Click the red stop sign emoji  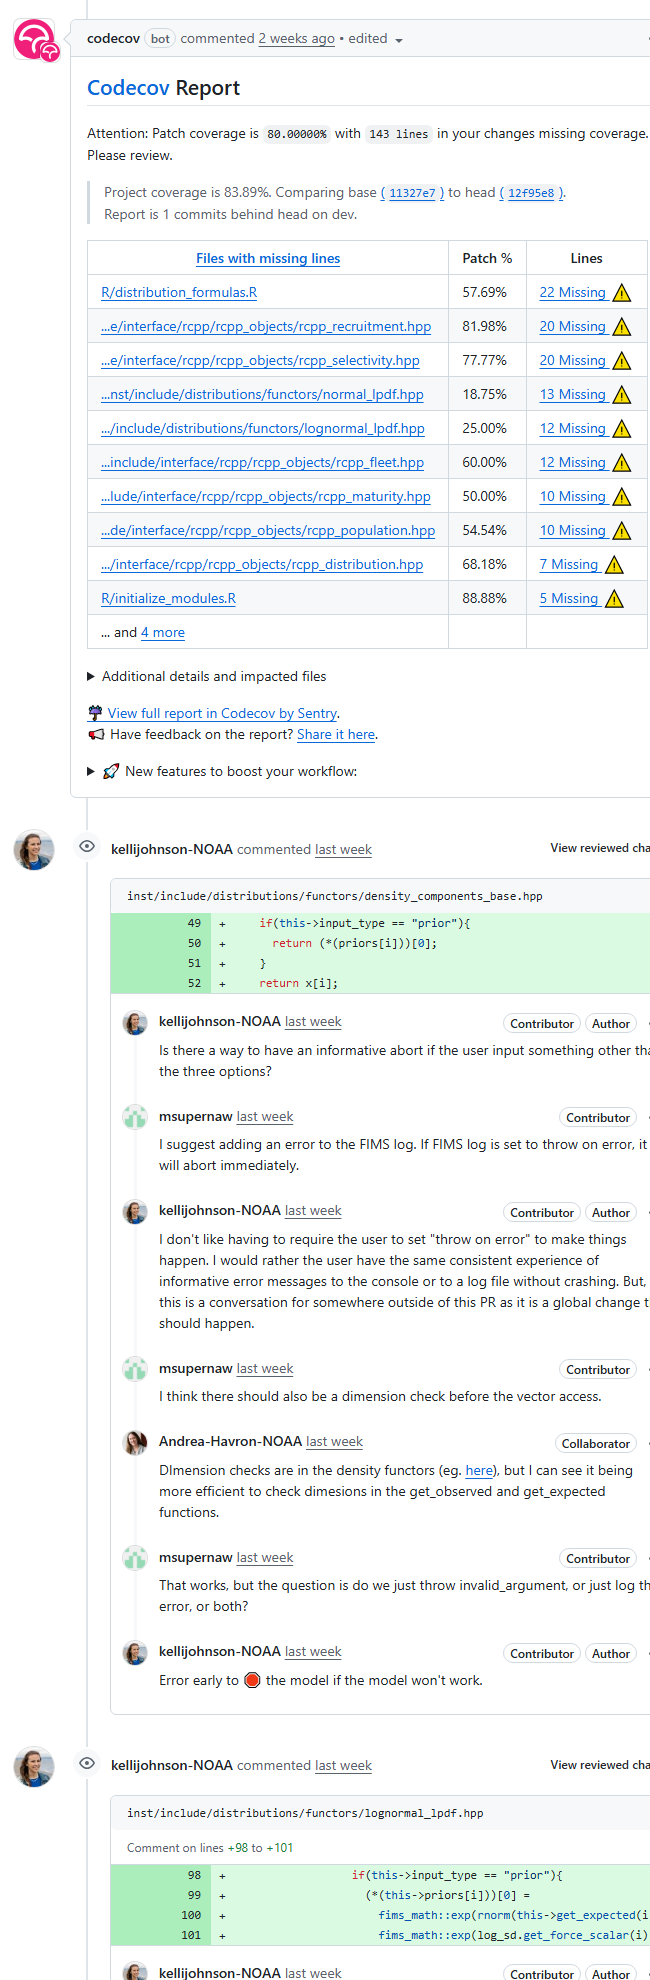252,1680
